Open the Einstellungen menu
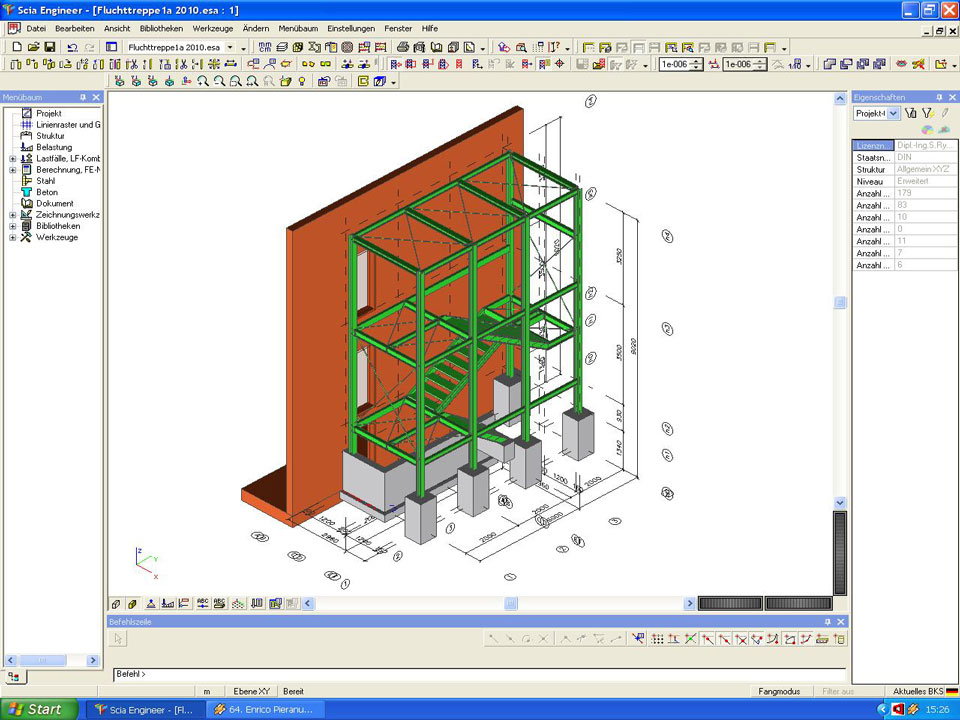The image size is (960, 720). (x=350, y=29)
